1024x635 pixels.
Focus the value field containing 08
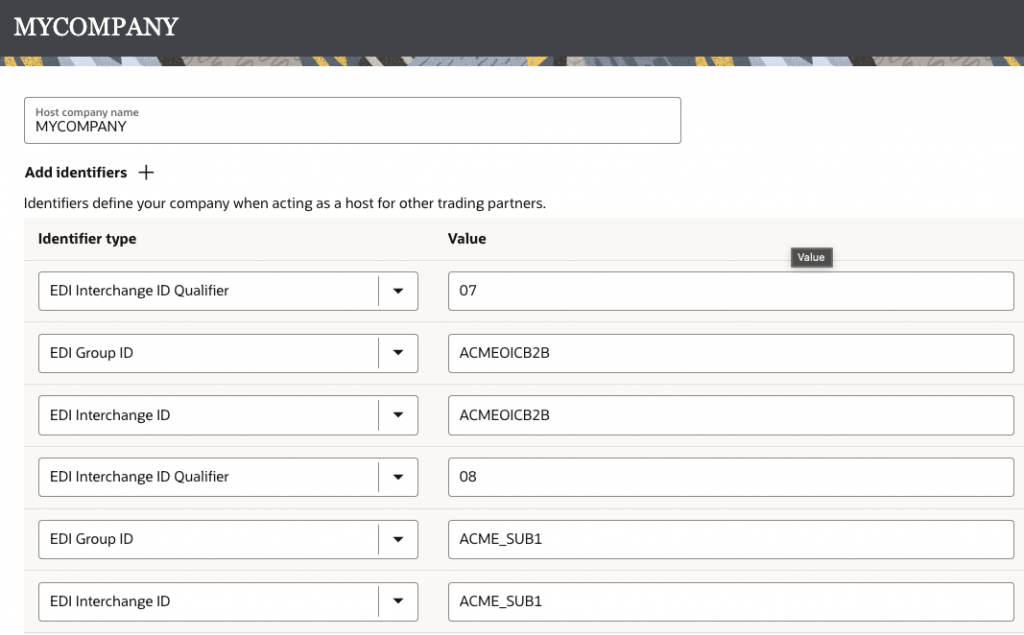(x=730, y=477)
